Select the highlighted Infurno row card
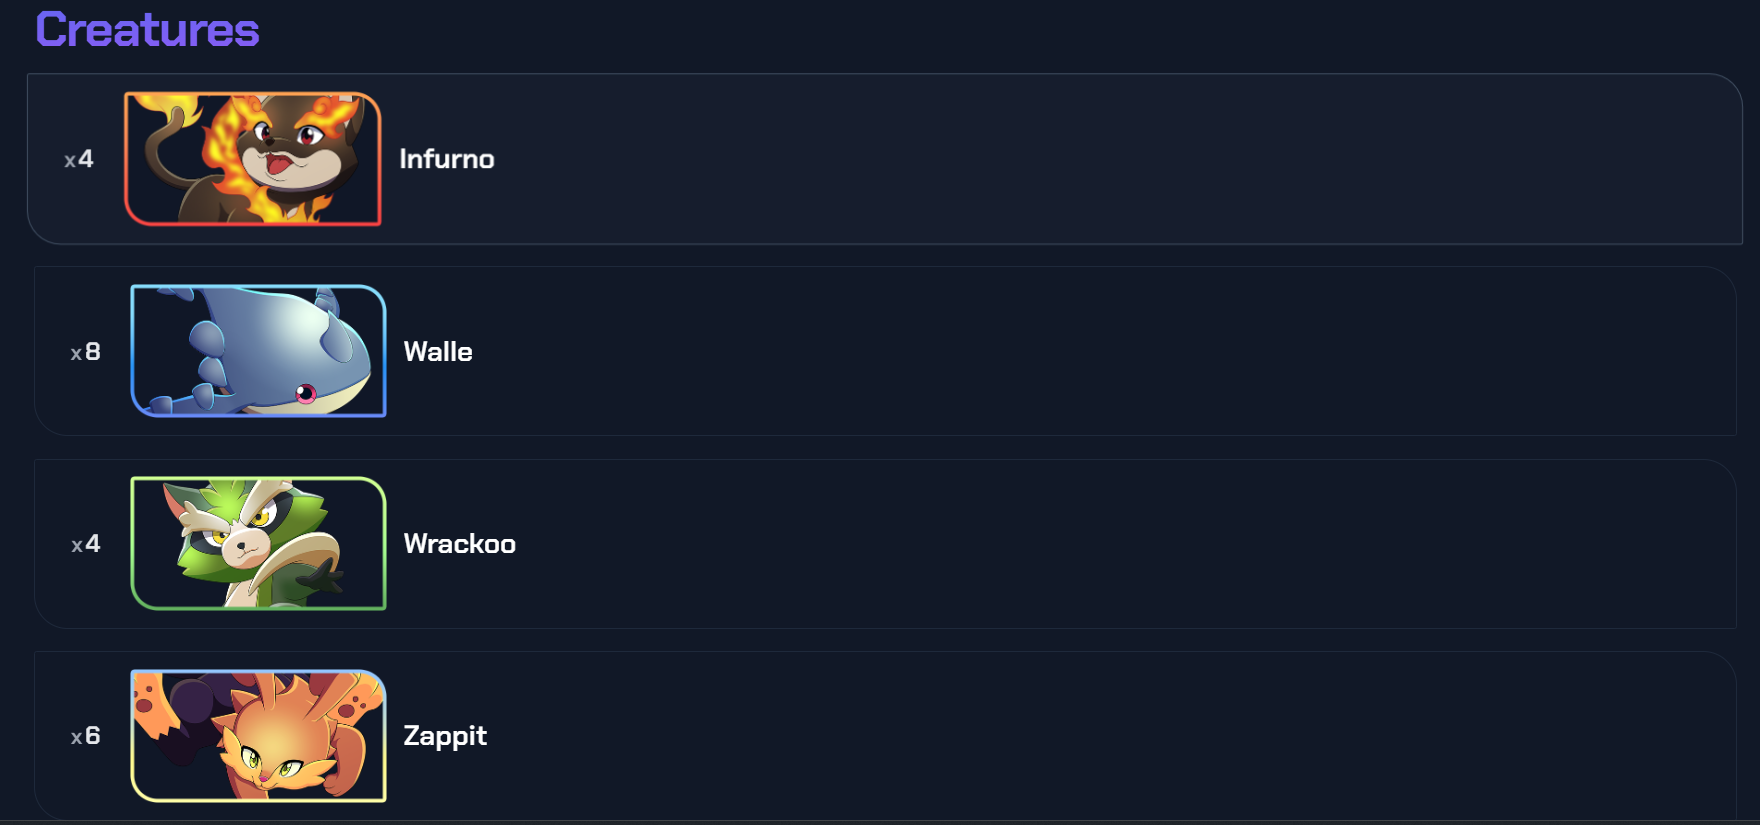 click(1000, 159)
